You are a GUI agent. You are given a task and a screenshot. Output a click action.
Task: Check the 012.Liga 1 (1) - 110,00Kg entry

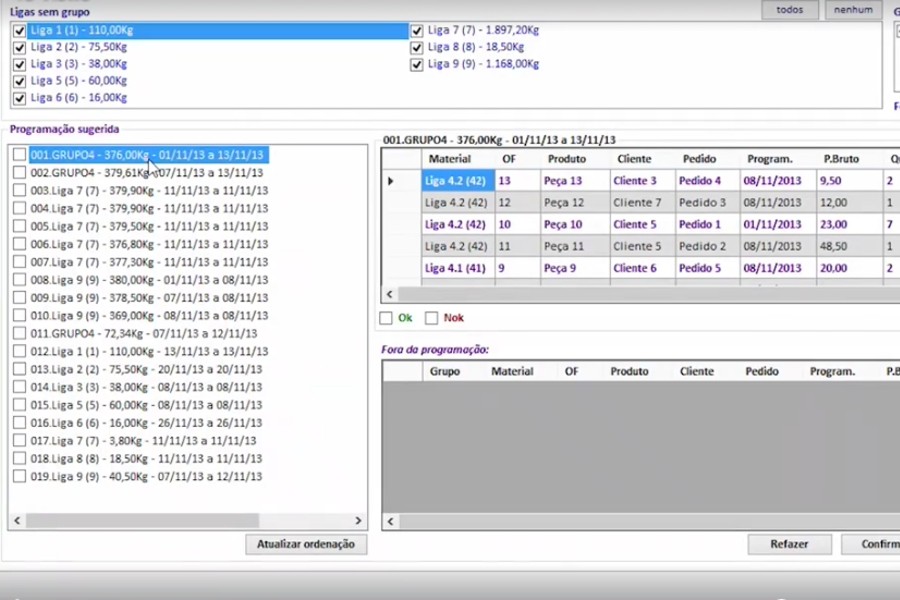coord(19,352)
